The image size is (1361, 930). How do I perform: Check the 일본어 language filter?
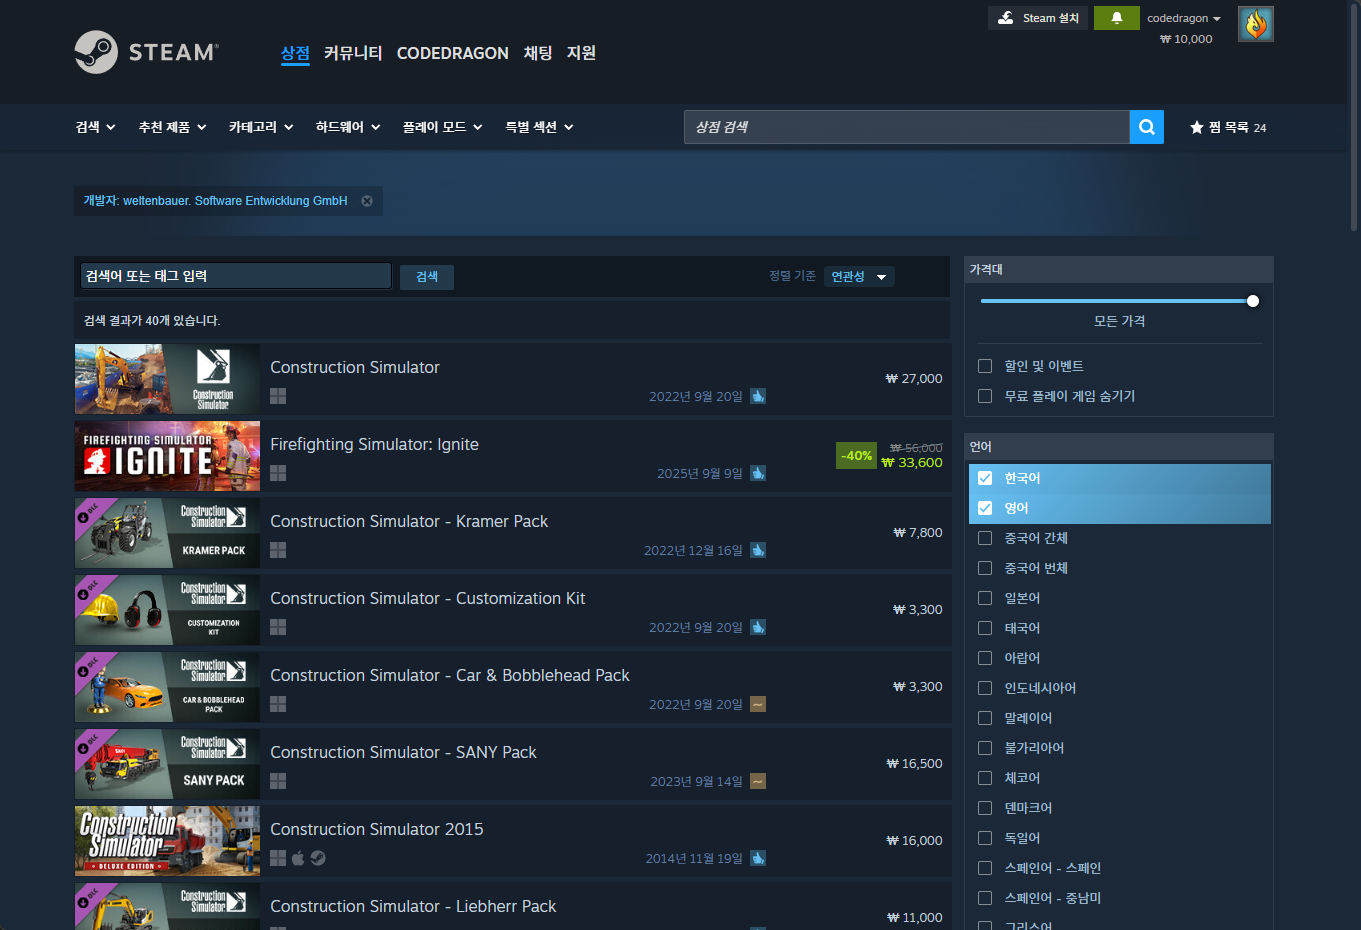pos(985,598)
